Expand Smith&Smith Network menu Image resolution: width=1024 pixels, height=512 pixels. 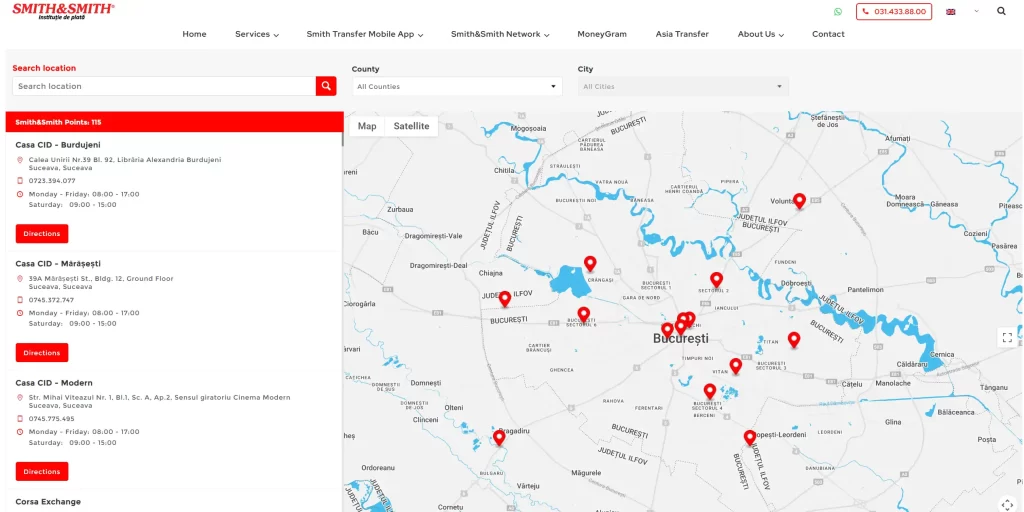click(500, 34)
